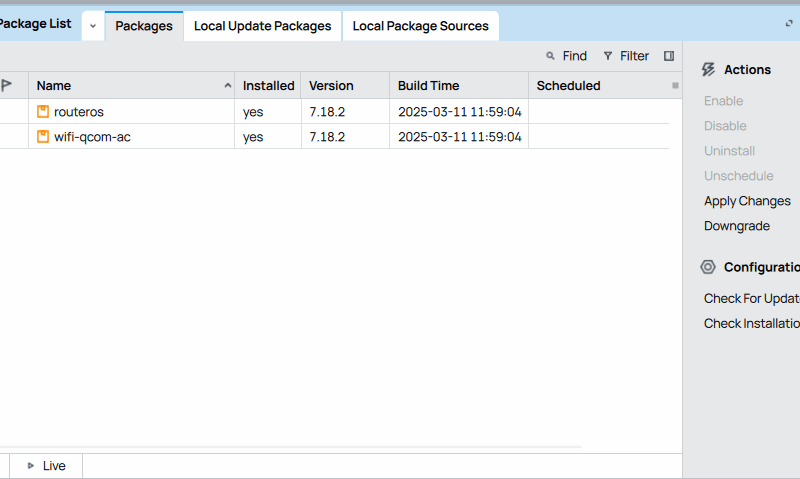Toggle Name column sort arrow

228,86
